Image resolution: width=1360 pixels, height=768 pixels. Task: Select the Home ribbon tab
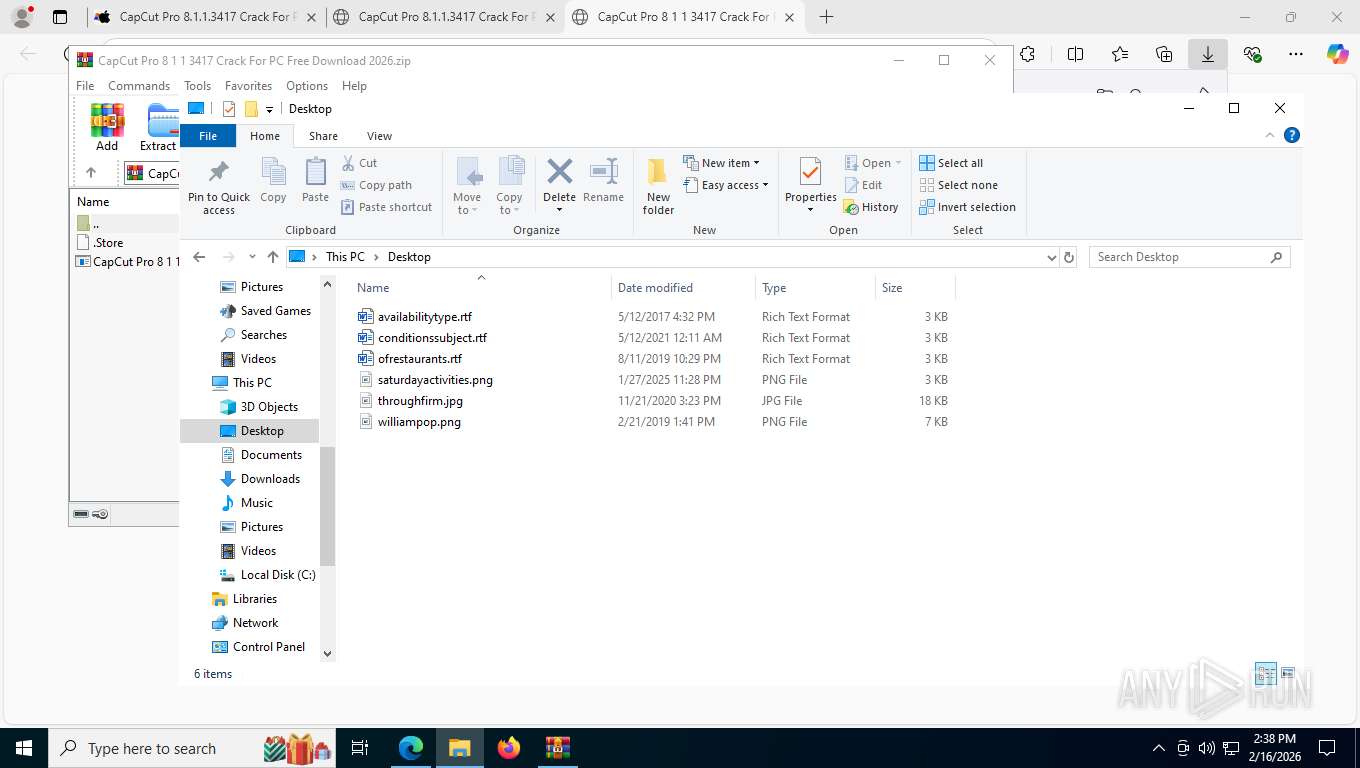coord(265,136)
